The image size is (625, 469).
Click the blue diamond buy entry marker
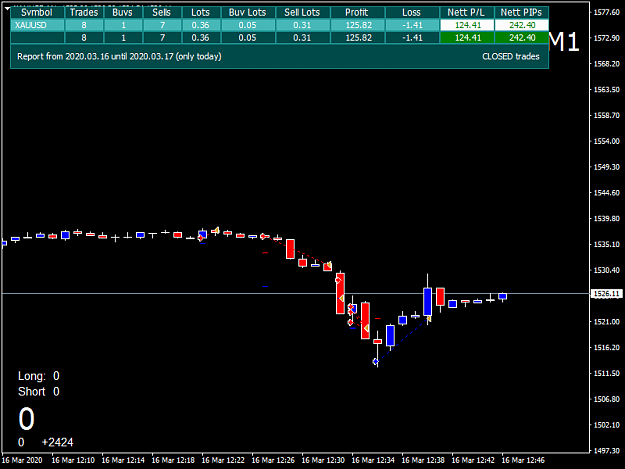coord(375,361)
